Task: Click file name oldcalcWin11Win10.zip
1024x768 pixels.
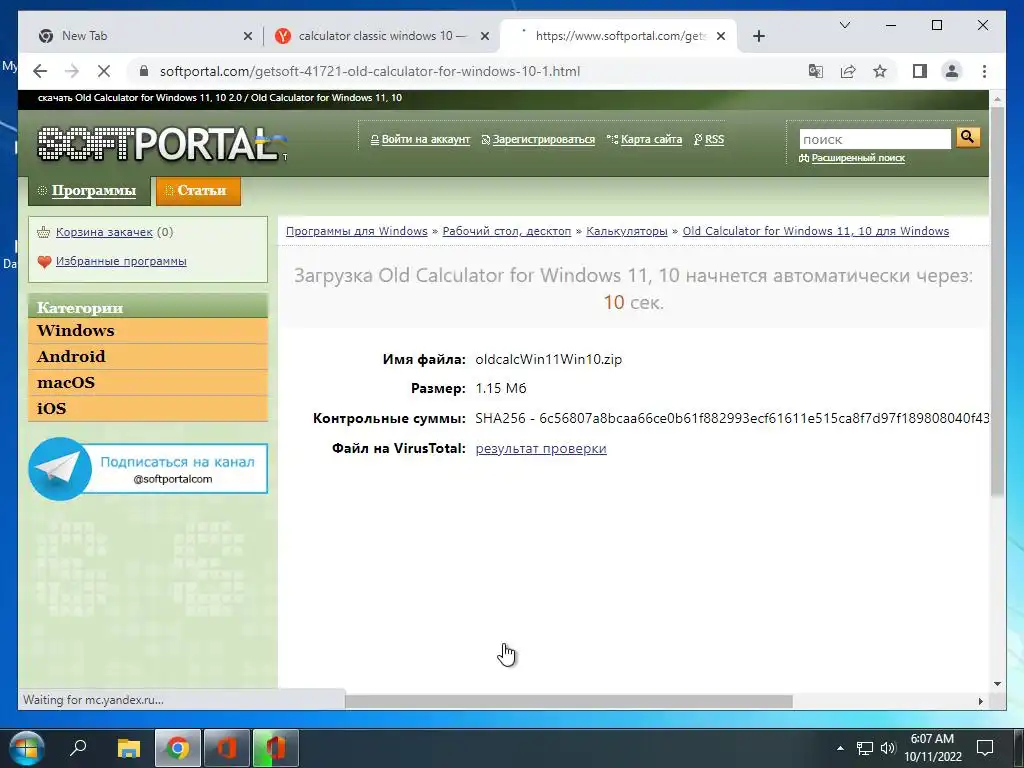Action: point(549,359)
